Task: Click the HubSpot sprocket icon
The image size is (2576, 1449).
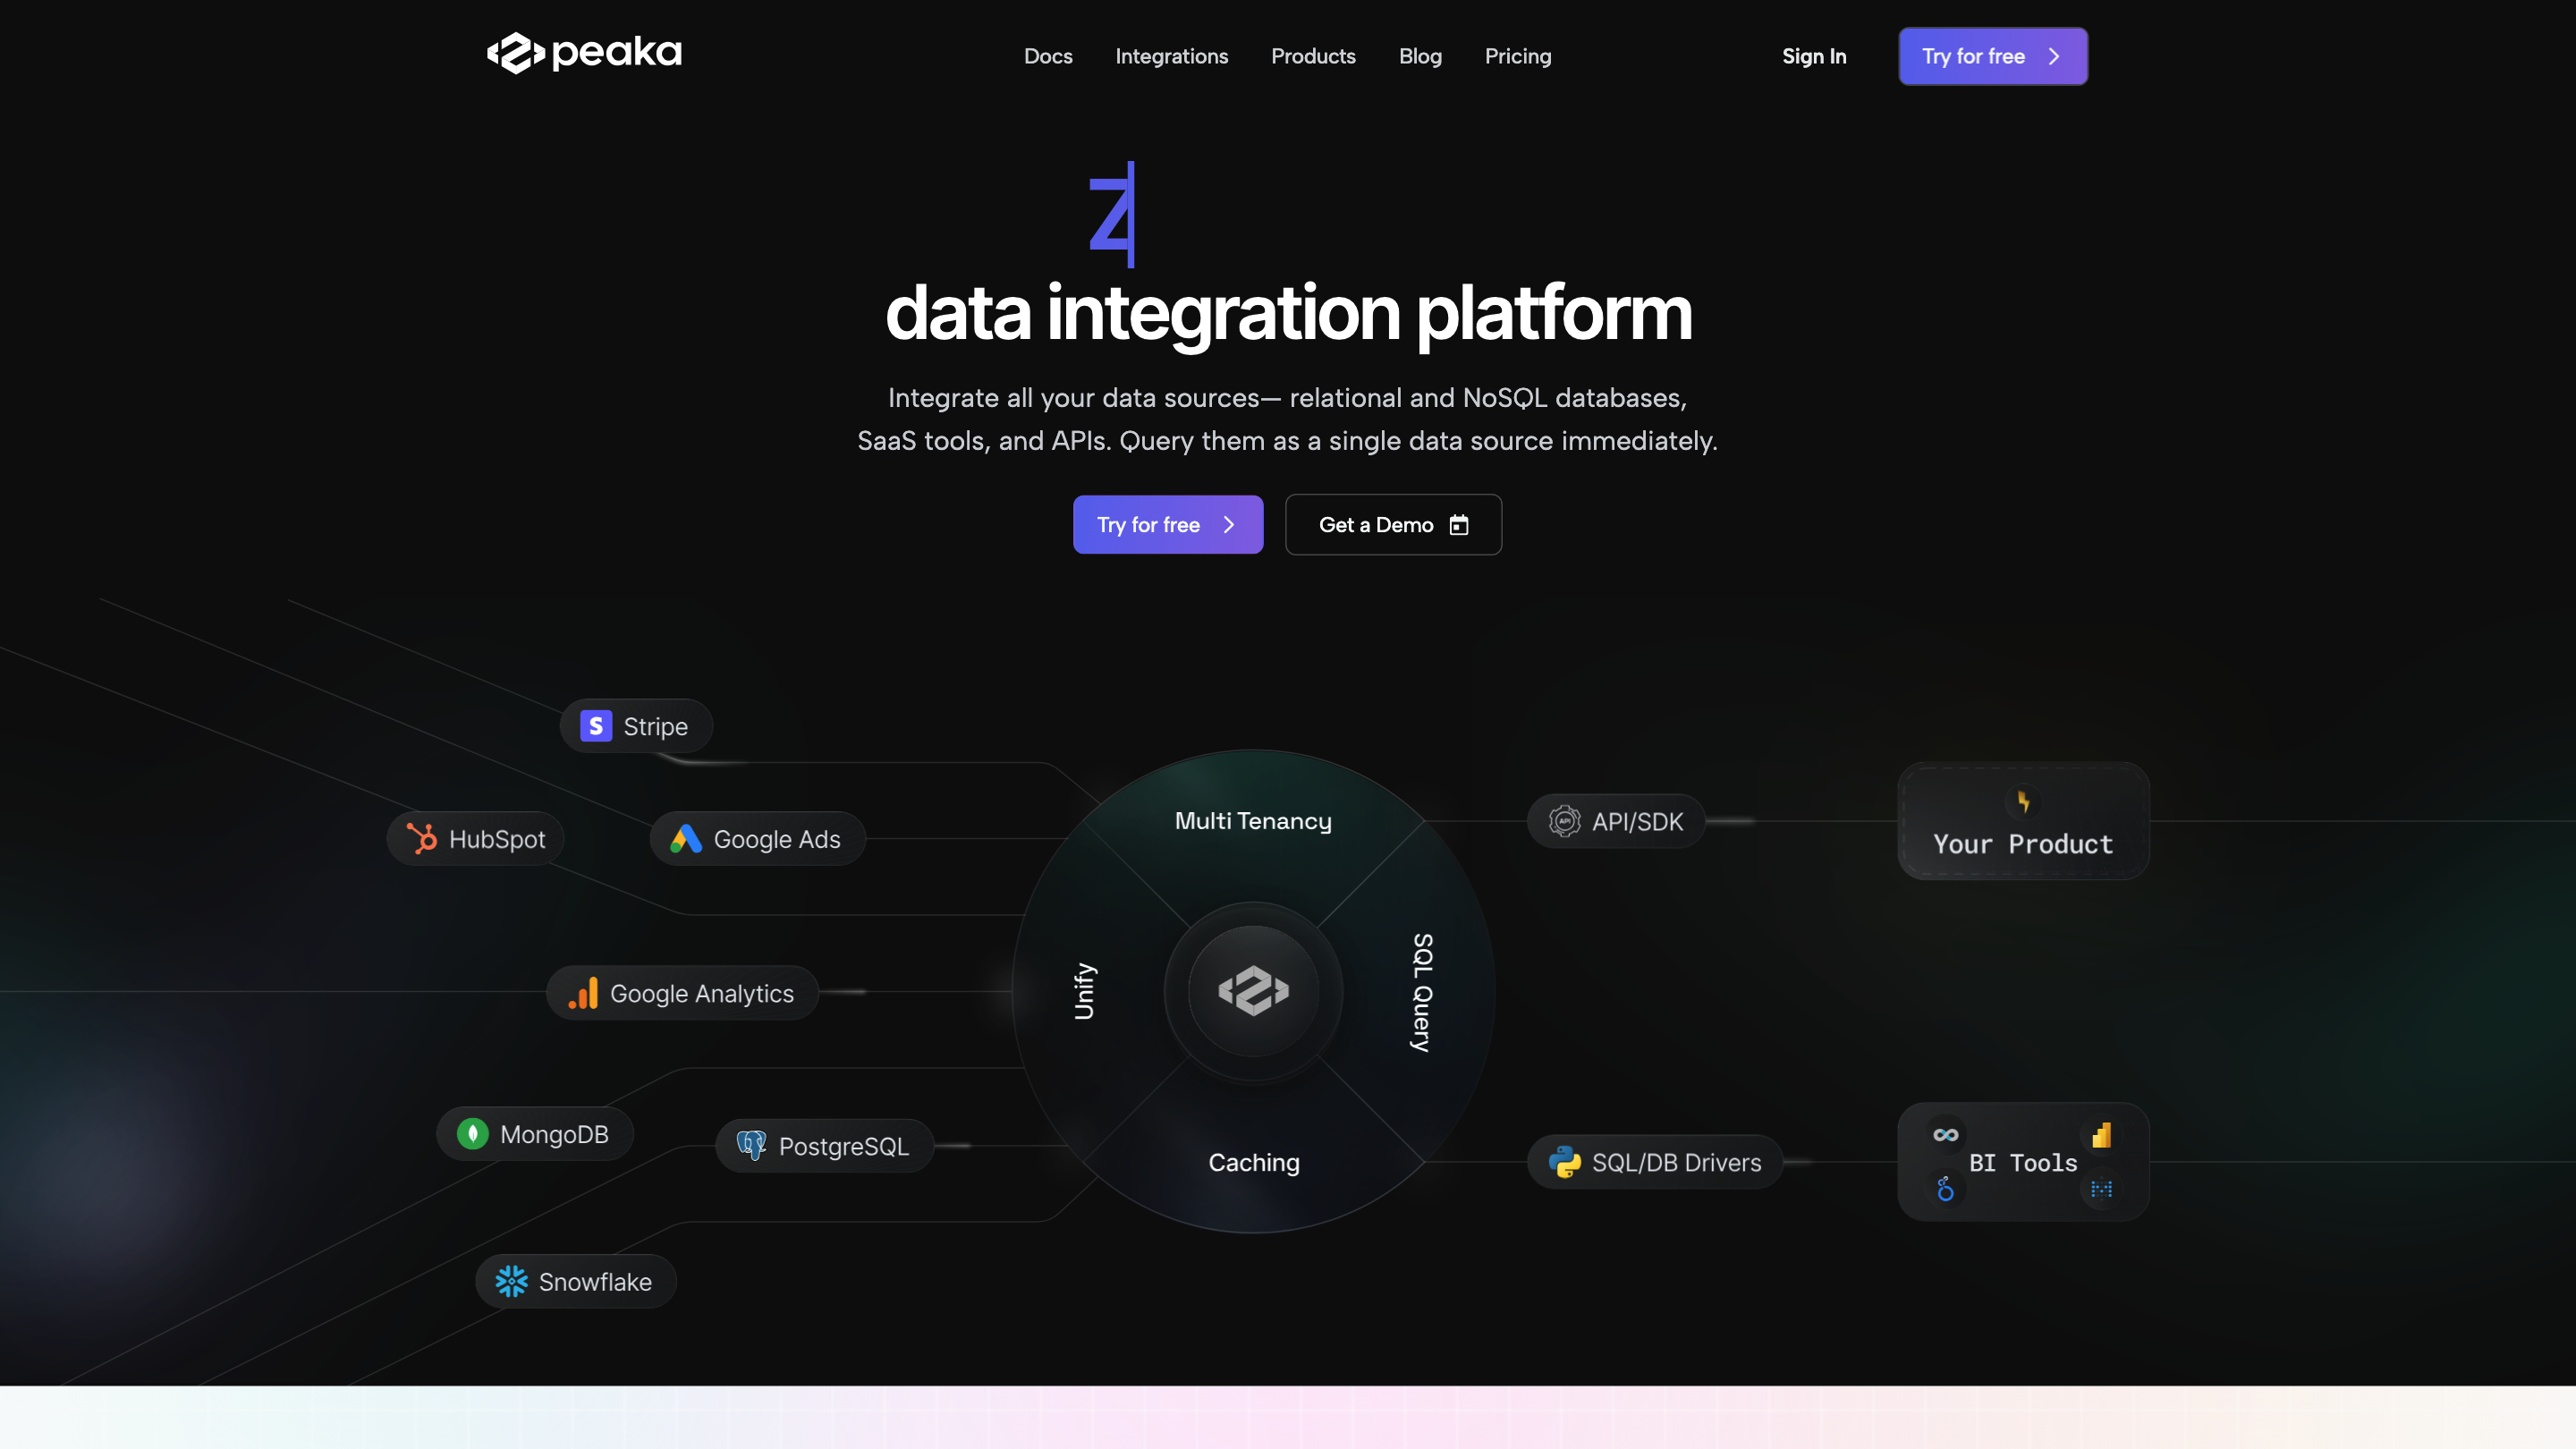Action: [x=422, y=838]
